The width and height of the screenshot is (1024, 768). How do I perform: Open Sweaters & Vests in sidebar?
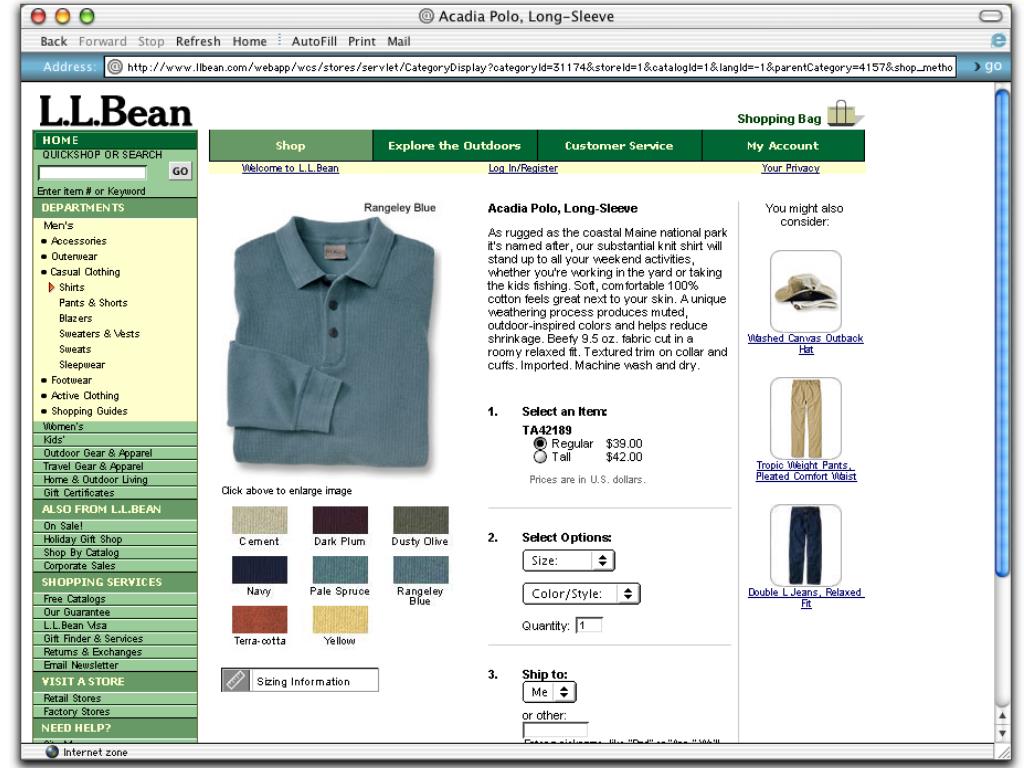click(x=99, y=334)
